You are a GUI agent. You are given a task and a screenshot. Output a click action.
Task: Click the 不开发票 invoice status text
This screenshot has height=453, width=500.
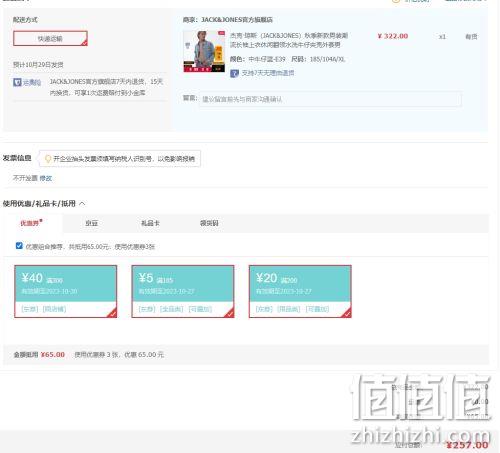[x=25, y=178]
